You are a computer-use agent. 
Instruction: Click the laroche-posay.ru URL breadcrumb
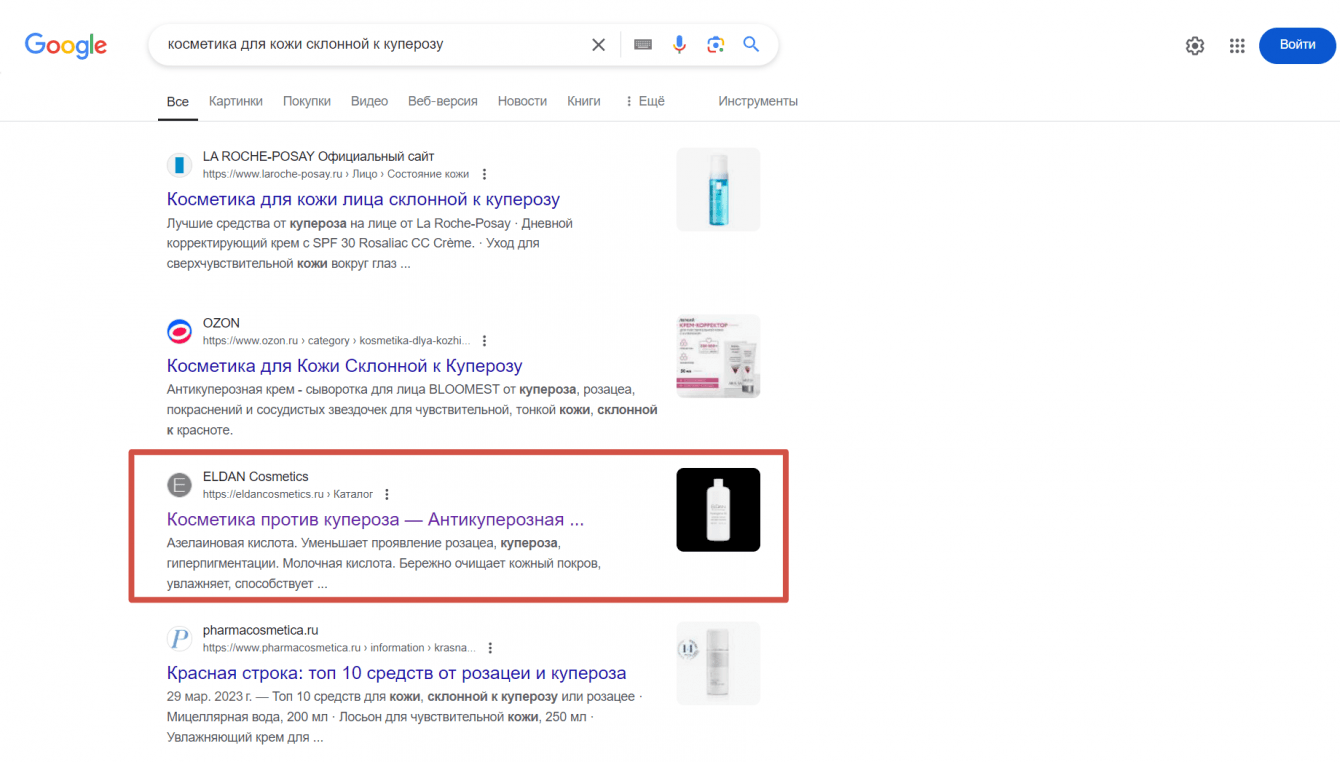click(x=336, y=175)
